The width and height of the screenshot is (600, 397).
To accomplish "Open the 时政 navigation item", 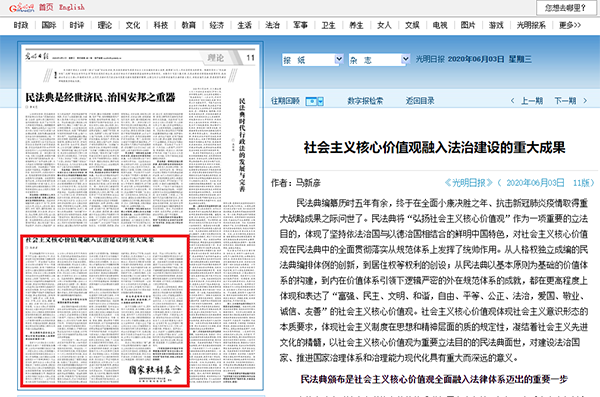I will point(21,25).
